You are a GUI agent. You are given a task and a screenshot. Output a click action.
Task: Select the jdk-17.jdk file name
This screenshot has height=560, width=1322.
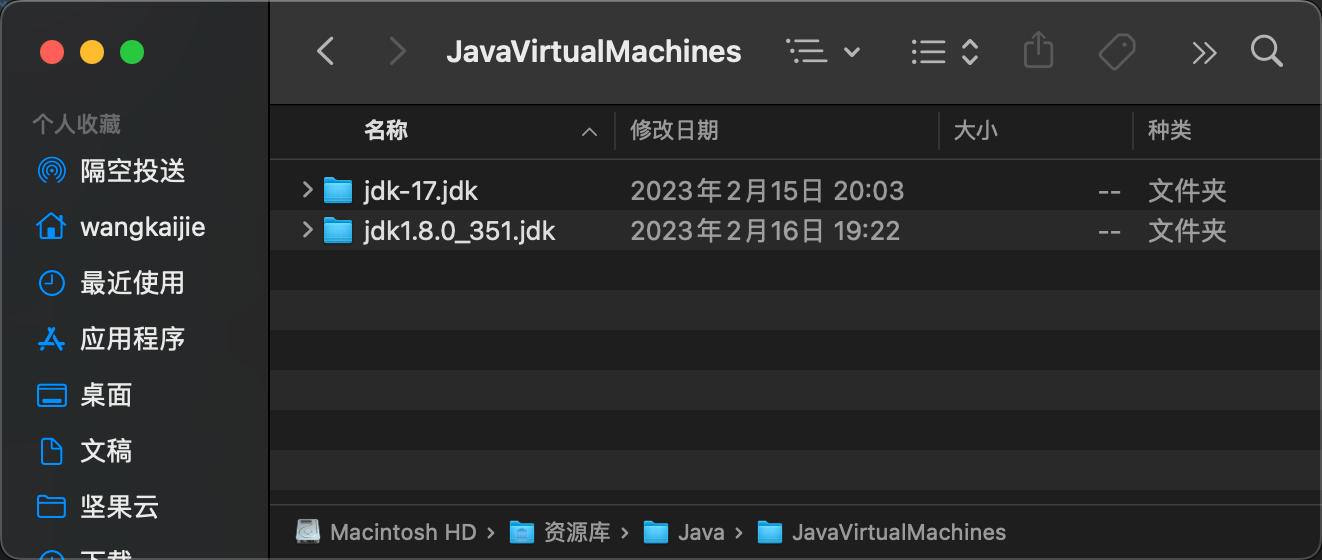pos(421,190)
